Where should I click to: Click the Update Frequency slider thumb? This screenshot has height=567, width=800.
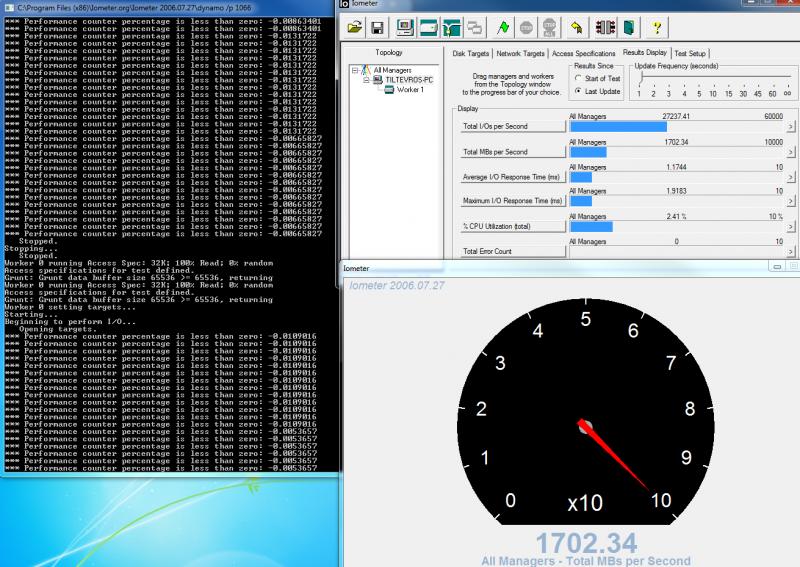pyautogui.click(x=641, y=78)
